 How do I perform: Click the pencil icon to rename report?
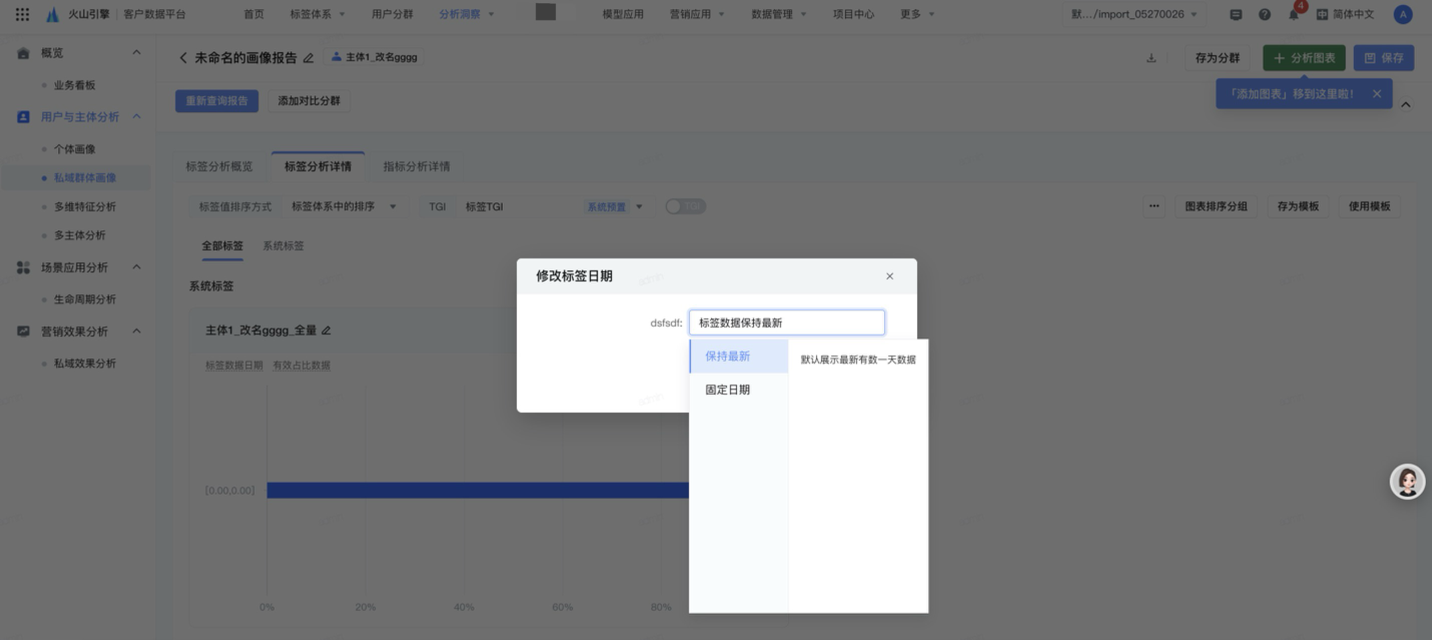tap(308, 58)
